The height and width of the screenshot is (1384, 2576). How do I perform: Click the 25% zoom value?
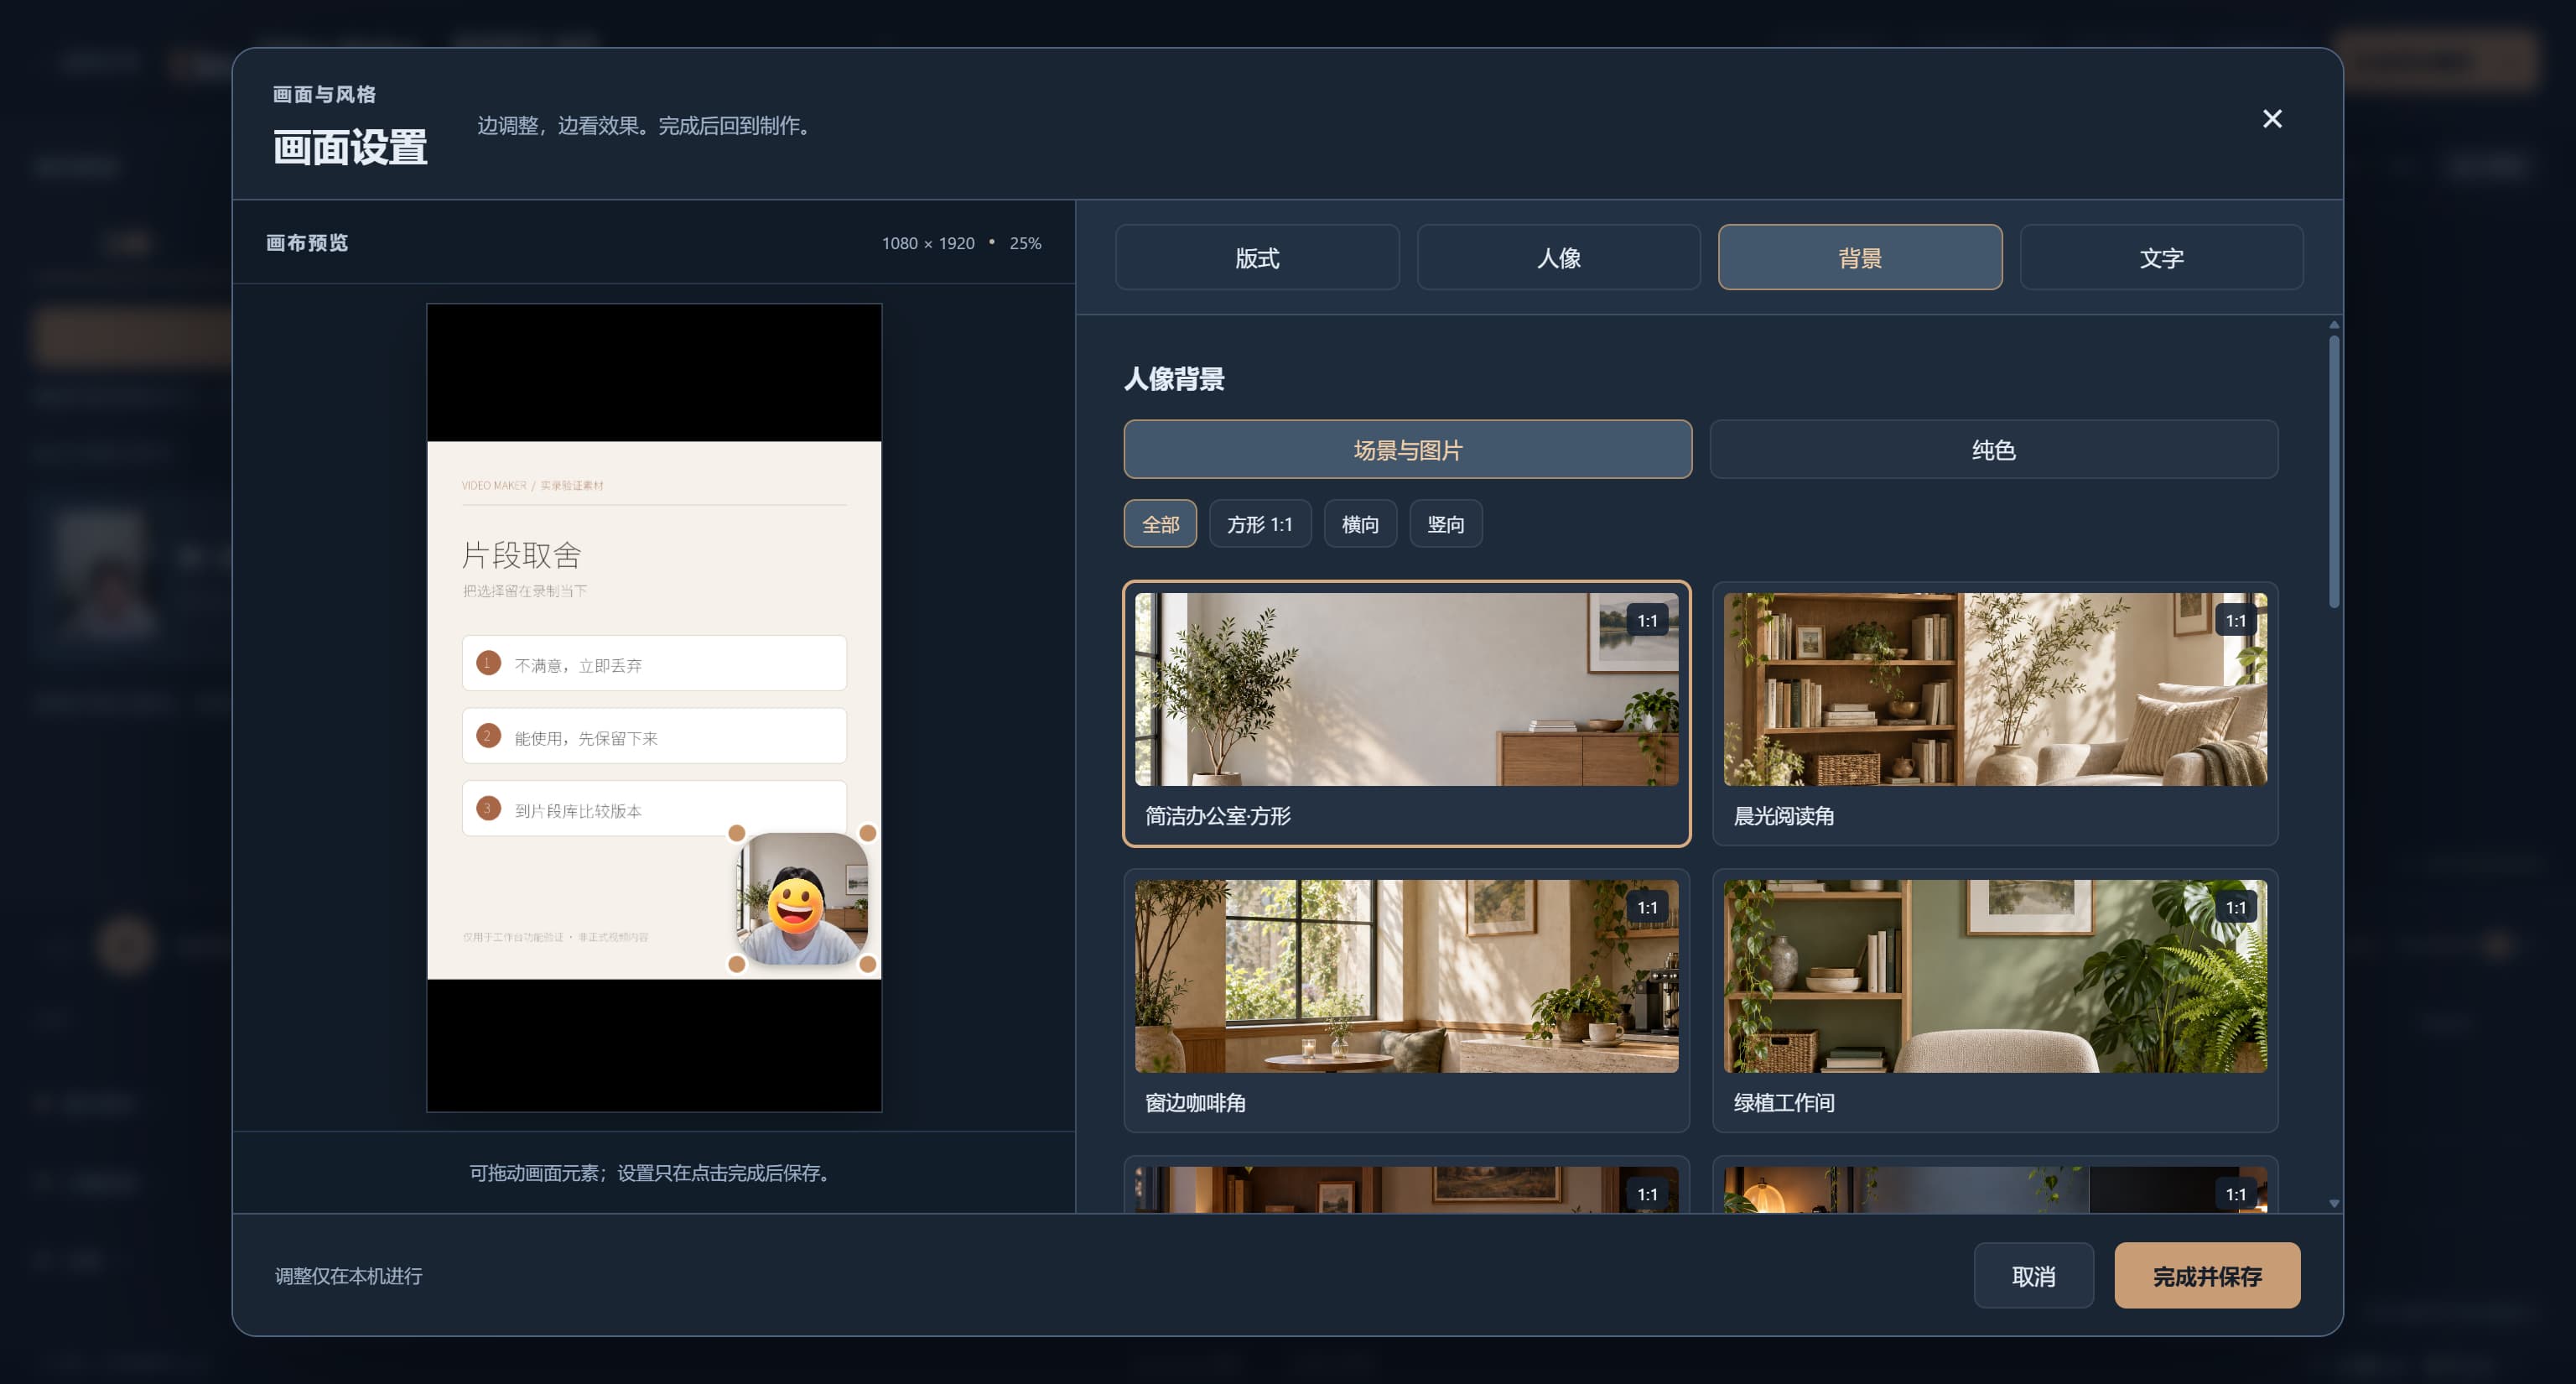1025,243
